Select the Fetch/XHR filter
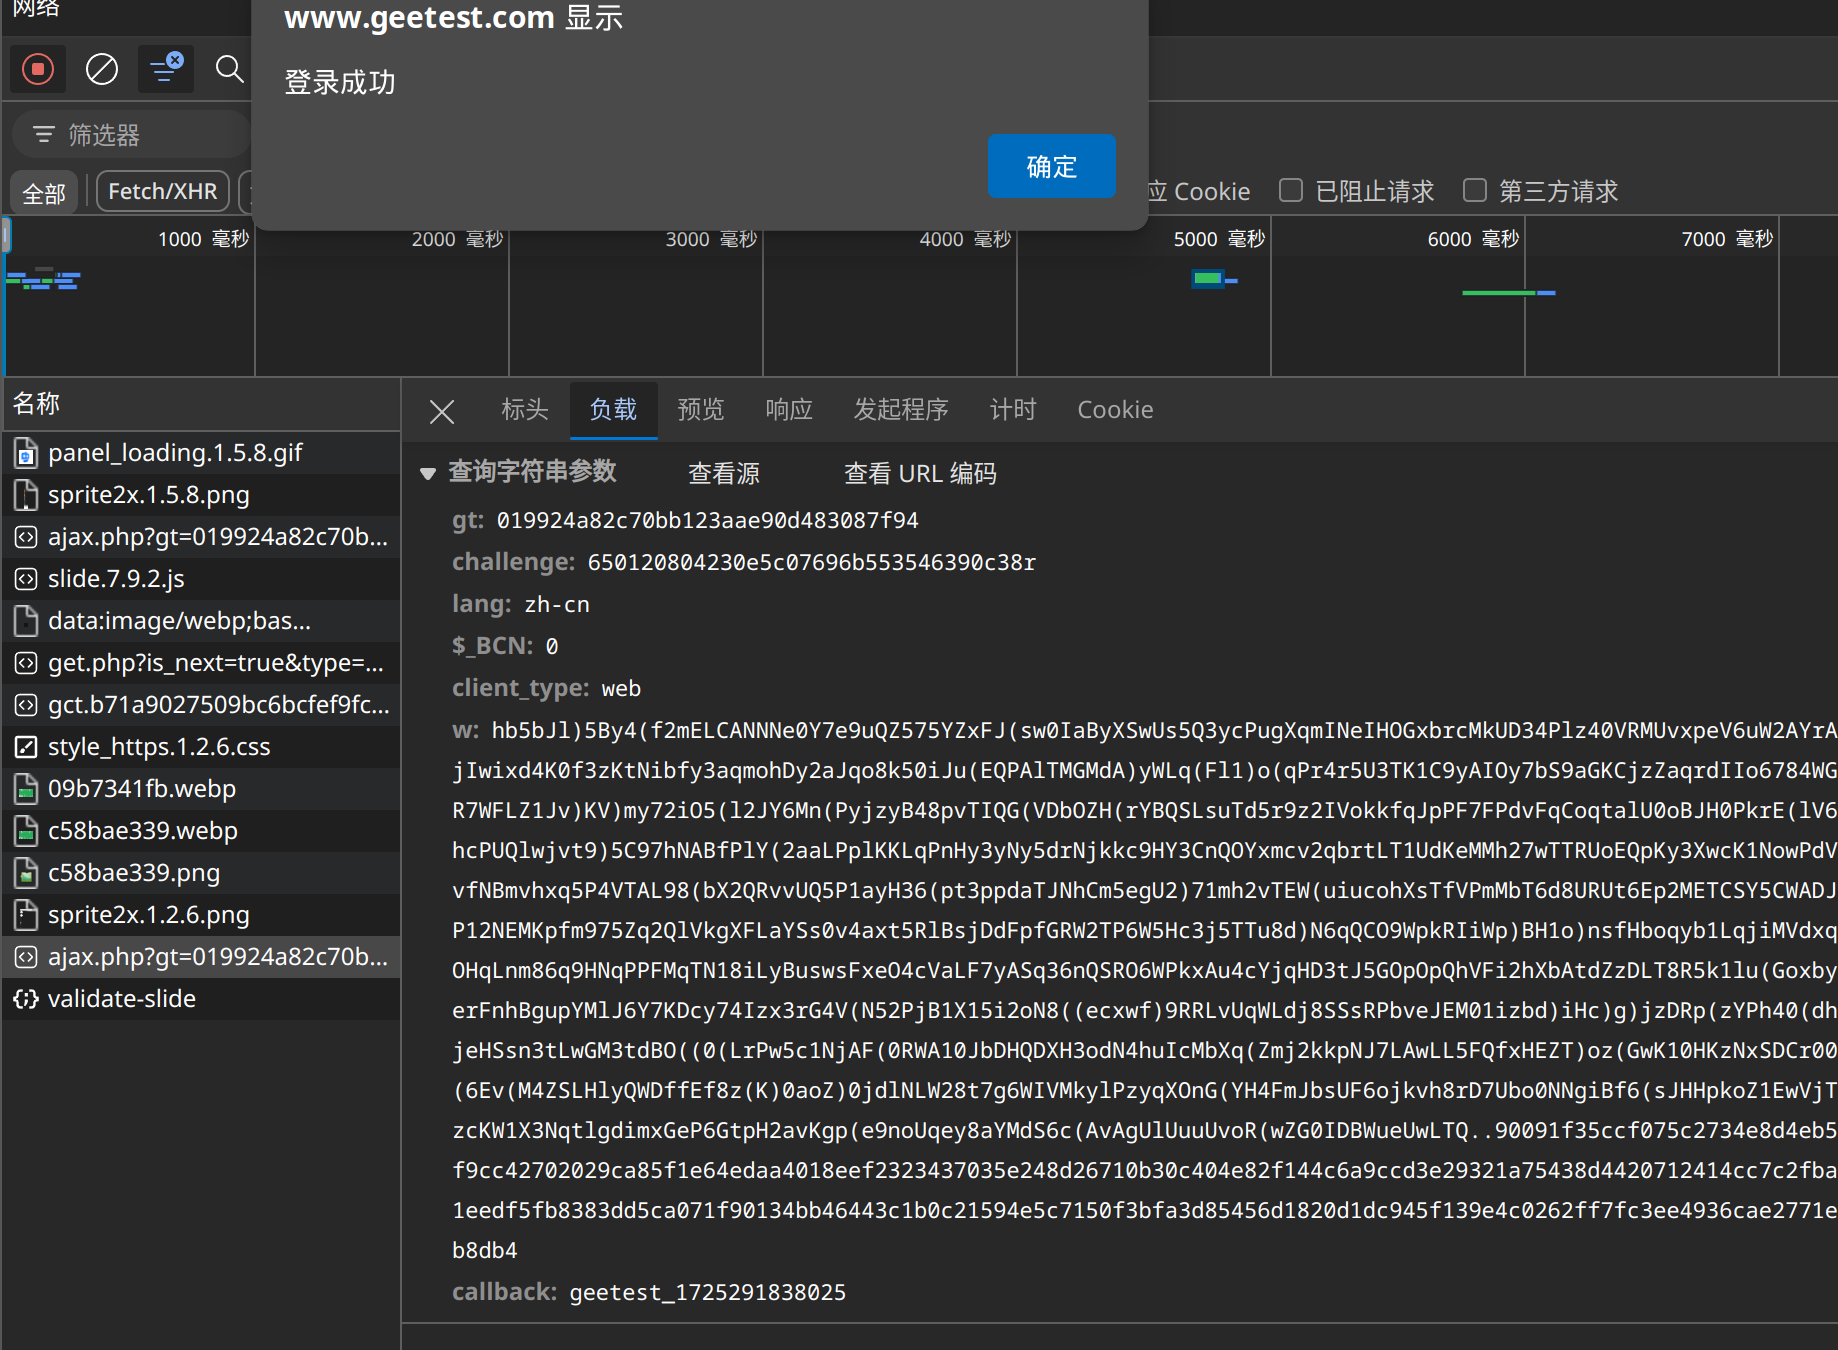 tap(163, 192)
